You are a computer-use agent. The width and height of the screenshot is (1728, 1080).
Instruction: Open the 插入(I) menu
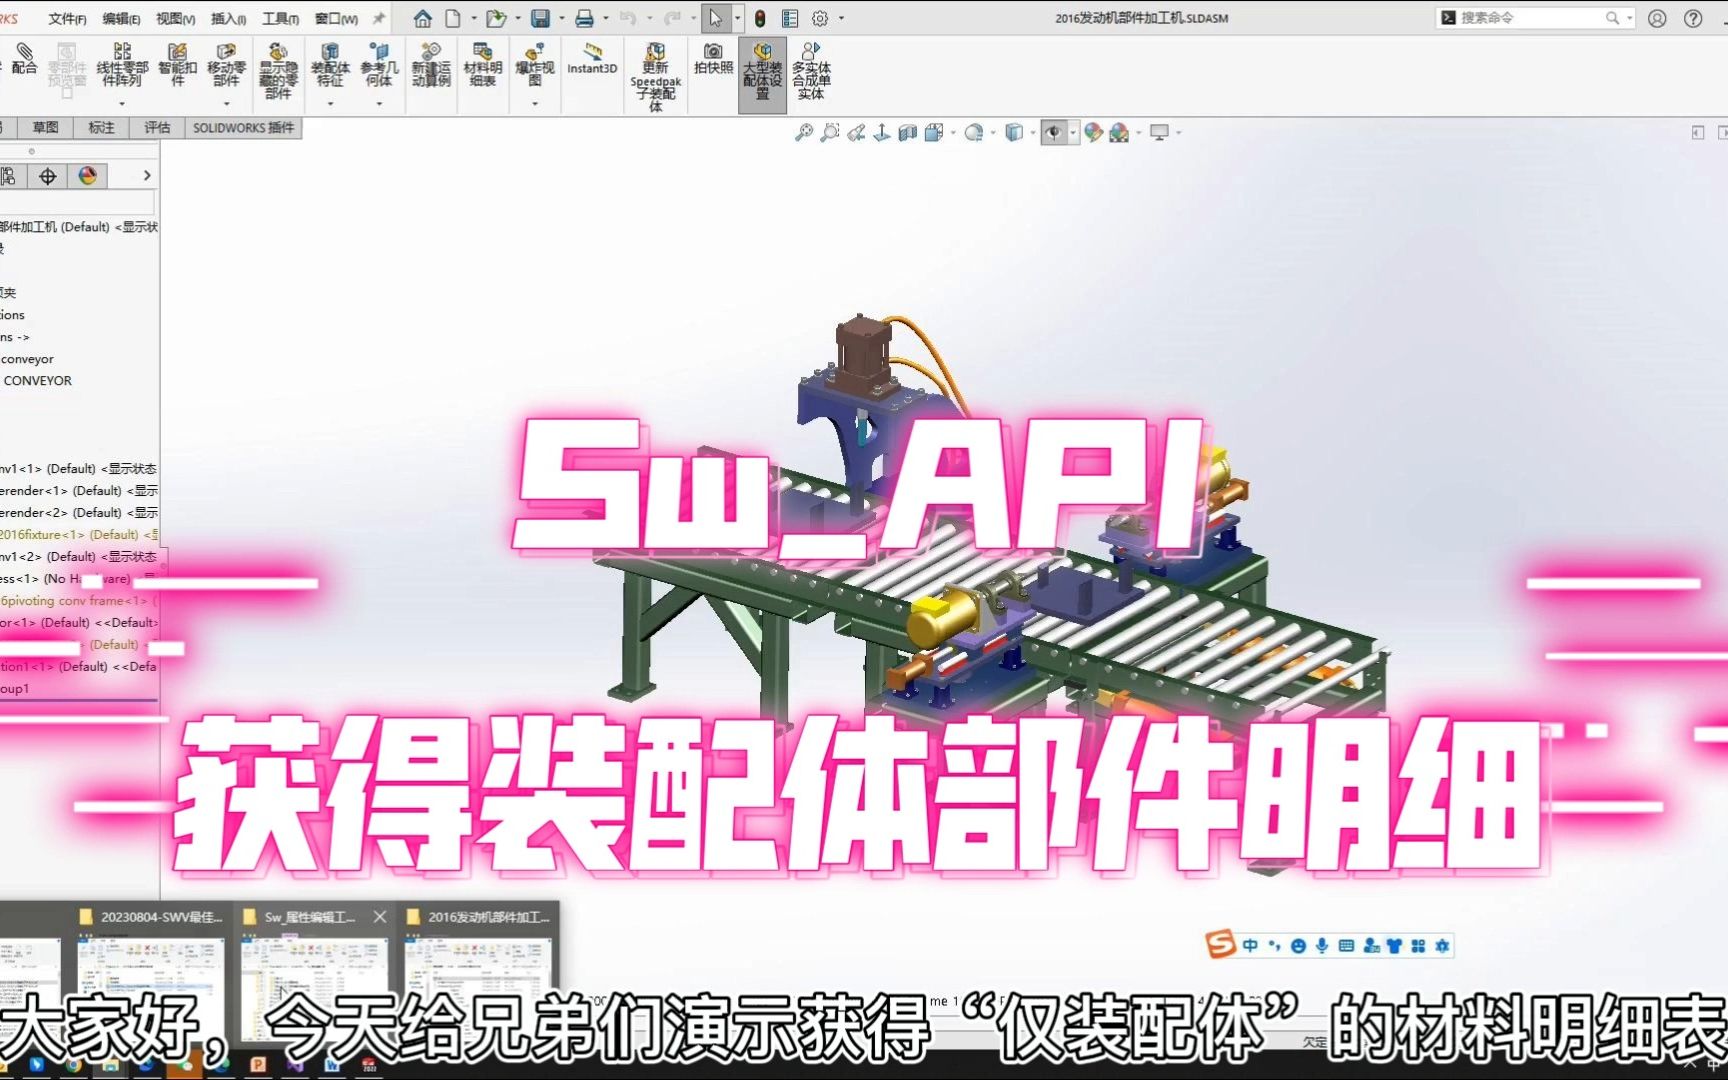[228, 18]
